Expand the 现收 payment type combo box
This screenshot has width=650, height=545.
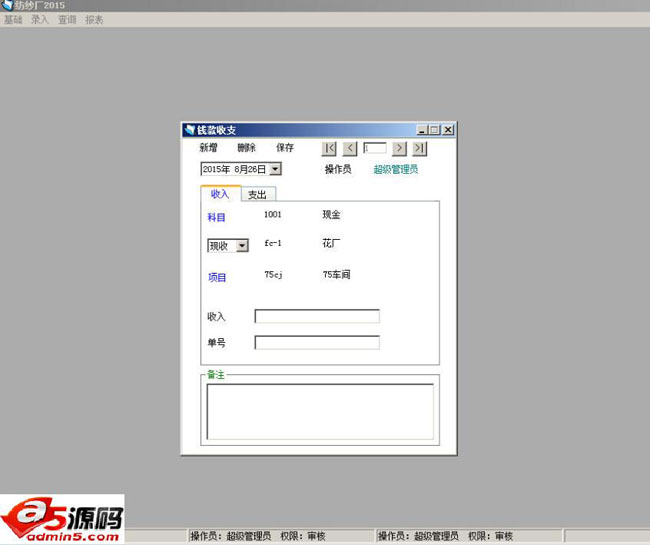(242, 246)
